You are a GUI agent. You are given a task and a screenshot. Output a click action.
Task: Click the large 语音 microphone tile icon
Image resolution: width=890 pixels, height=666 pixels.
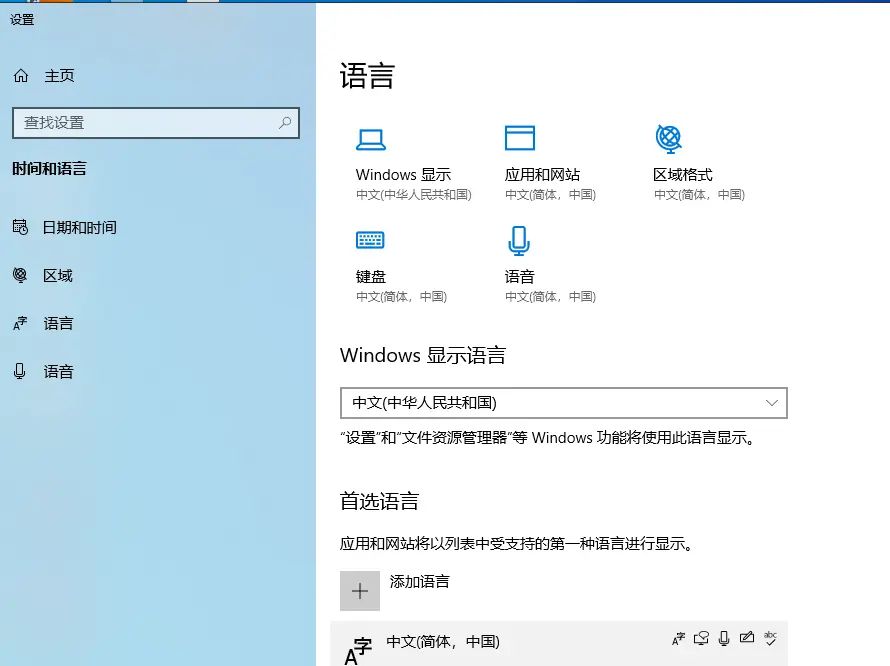coord(519,240)
